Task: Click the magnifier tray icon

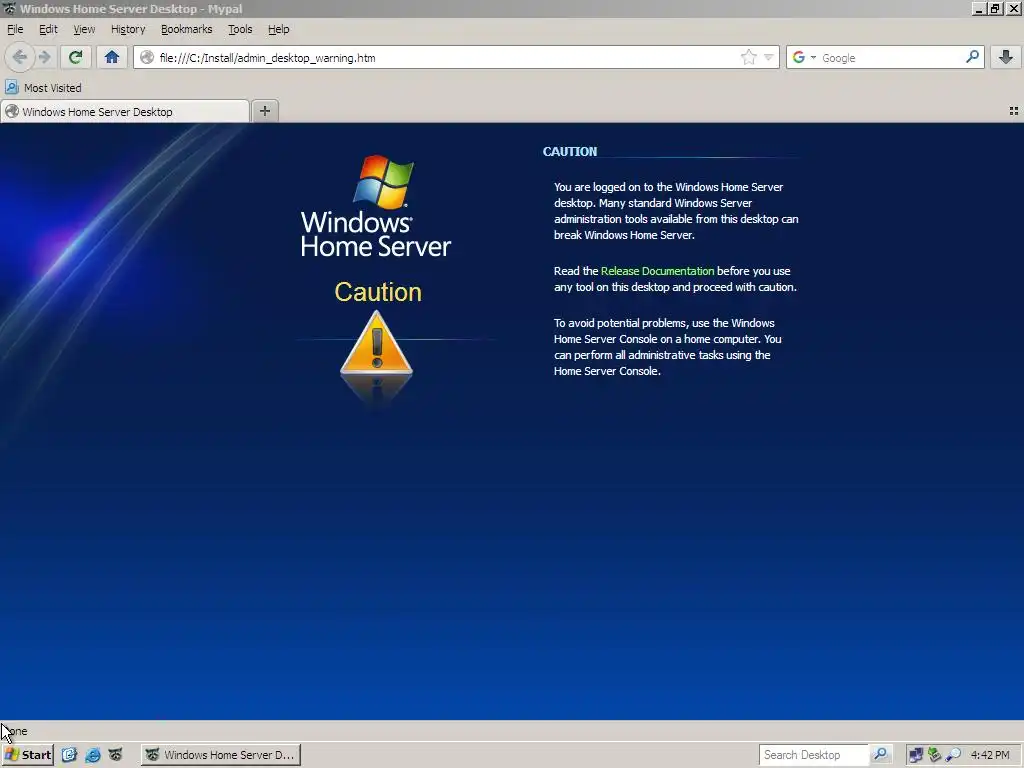Action: 953,755
